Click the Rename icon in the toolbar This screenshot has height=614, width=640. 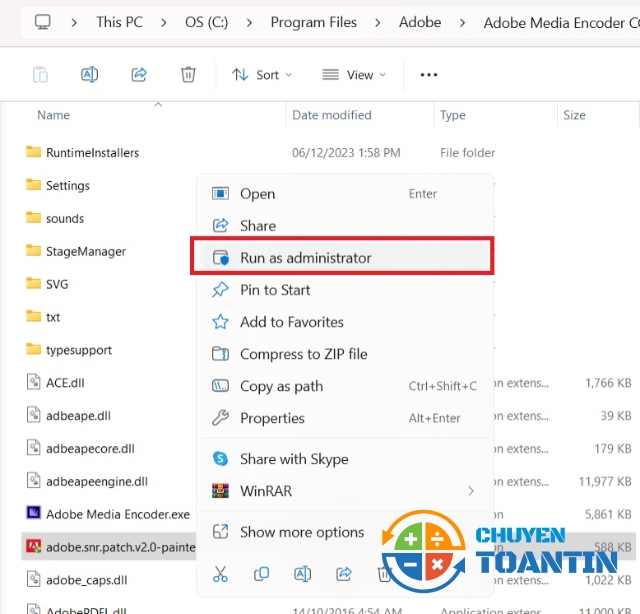pos(89,75)
